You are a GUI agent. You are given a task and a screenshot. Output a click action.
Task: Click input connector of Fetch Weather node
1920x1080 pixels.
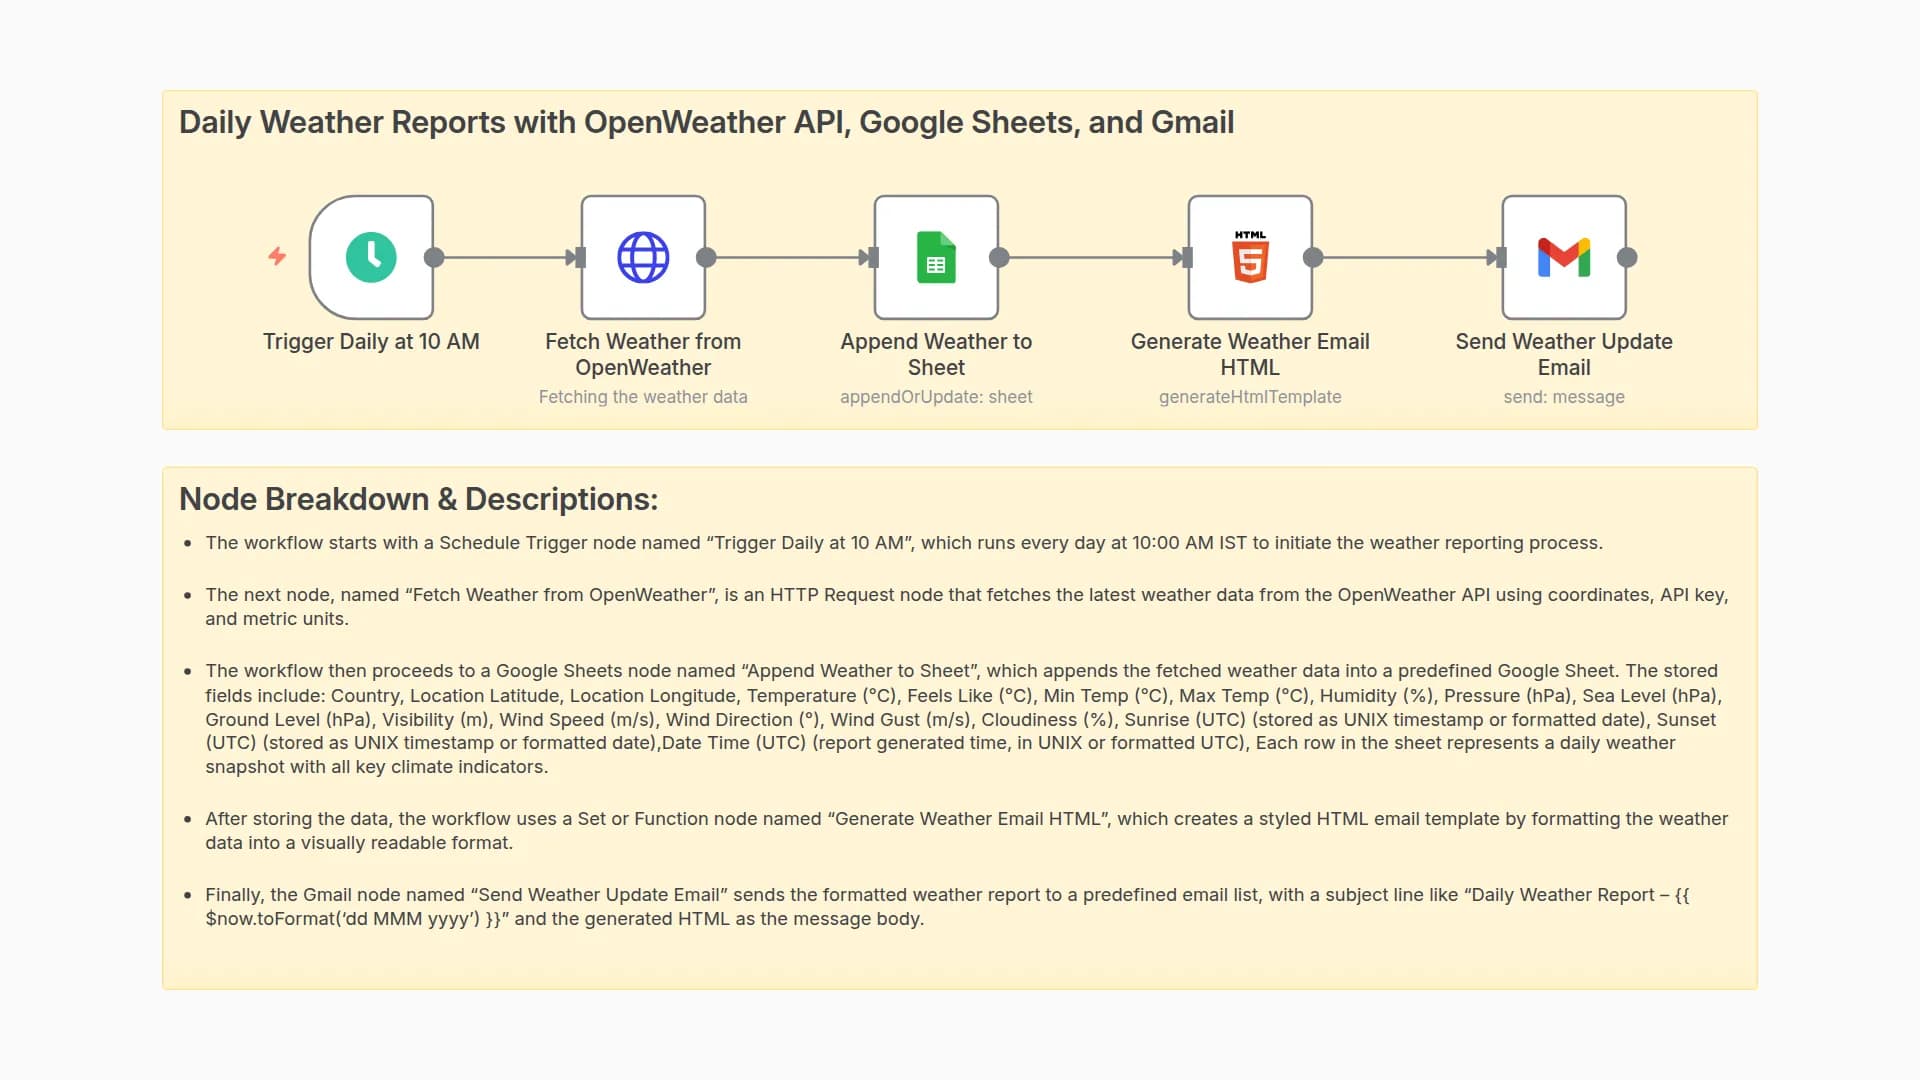click(579, 258)
